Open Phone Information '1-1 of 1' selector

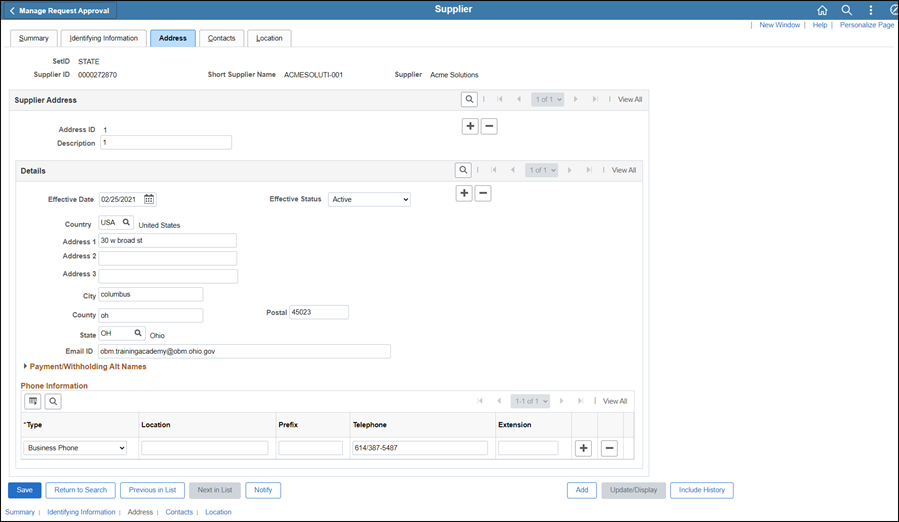pos(530,401)
